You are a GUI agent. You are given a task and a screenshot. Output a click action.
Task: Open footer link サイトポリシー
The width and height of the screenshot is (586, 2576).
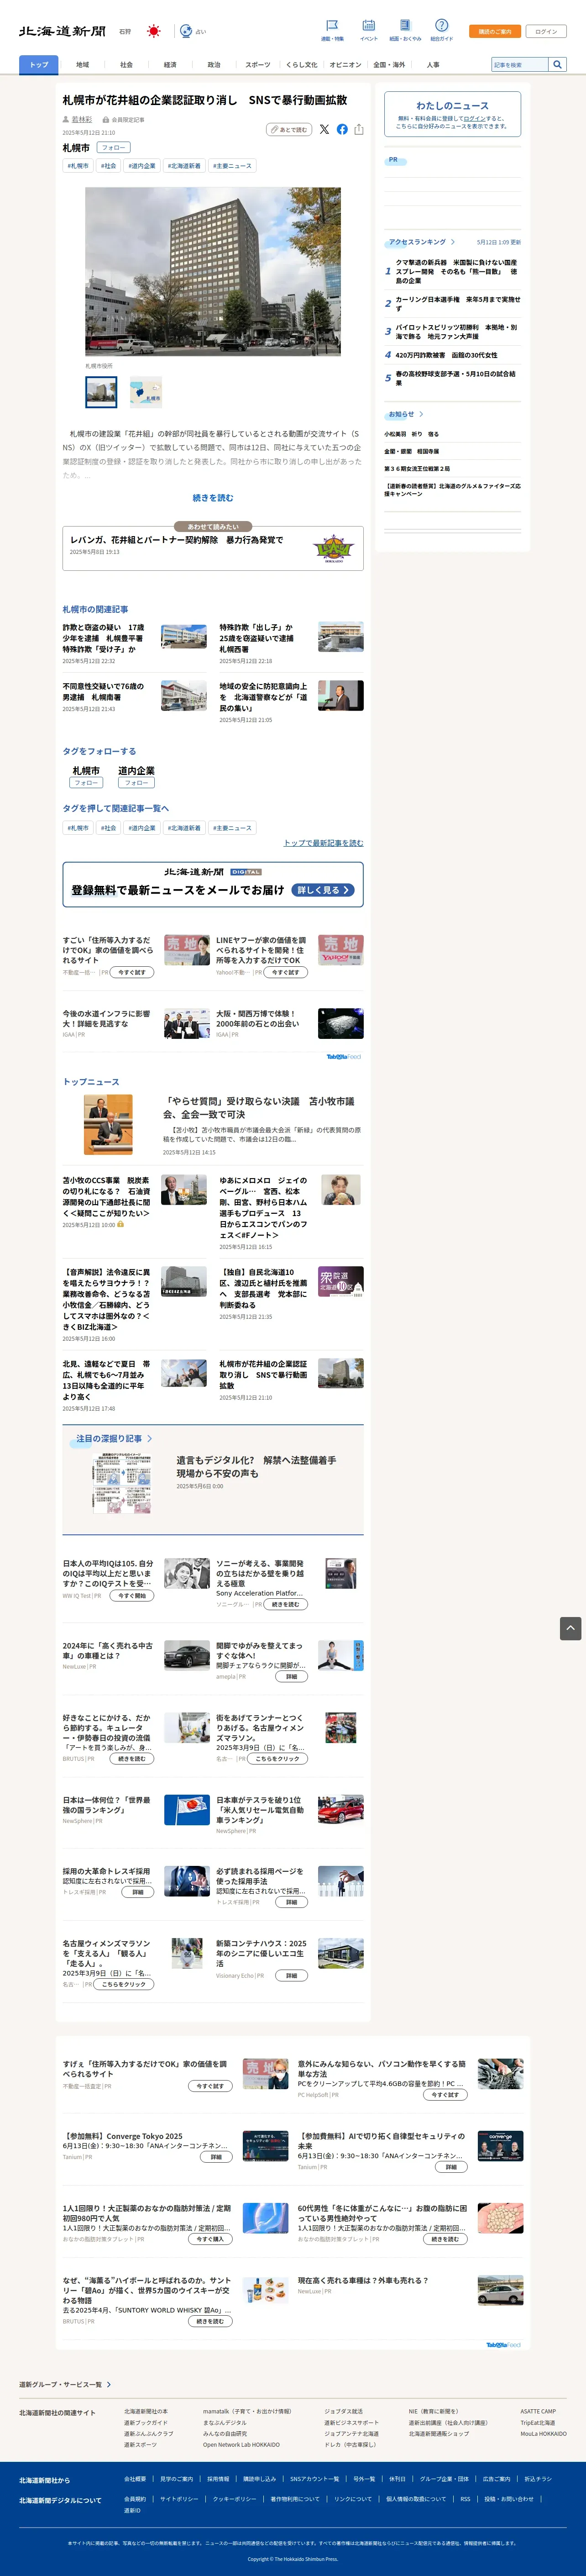(179, 2499)
